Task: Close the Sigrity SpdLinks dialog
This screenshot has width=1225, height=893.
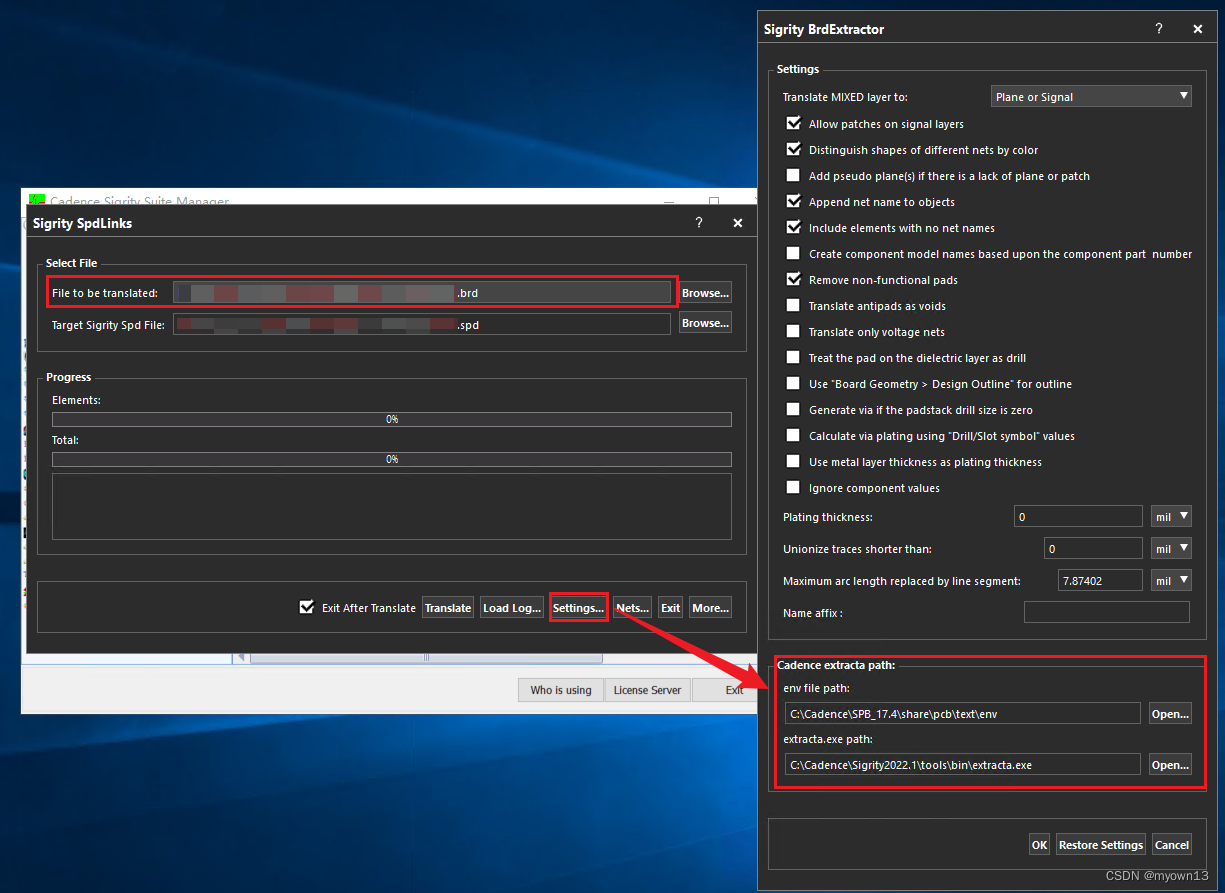Action: click(738, 223)
